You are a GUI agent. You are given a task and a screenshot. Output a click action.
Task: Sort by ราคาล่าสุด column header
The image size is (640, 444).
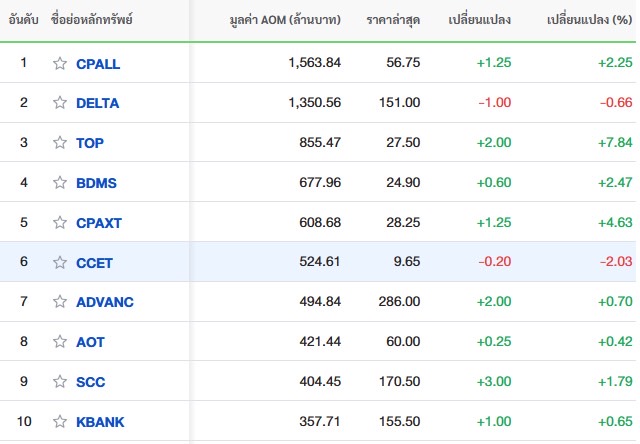[x=394, y=20]
